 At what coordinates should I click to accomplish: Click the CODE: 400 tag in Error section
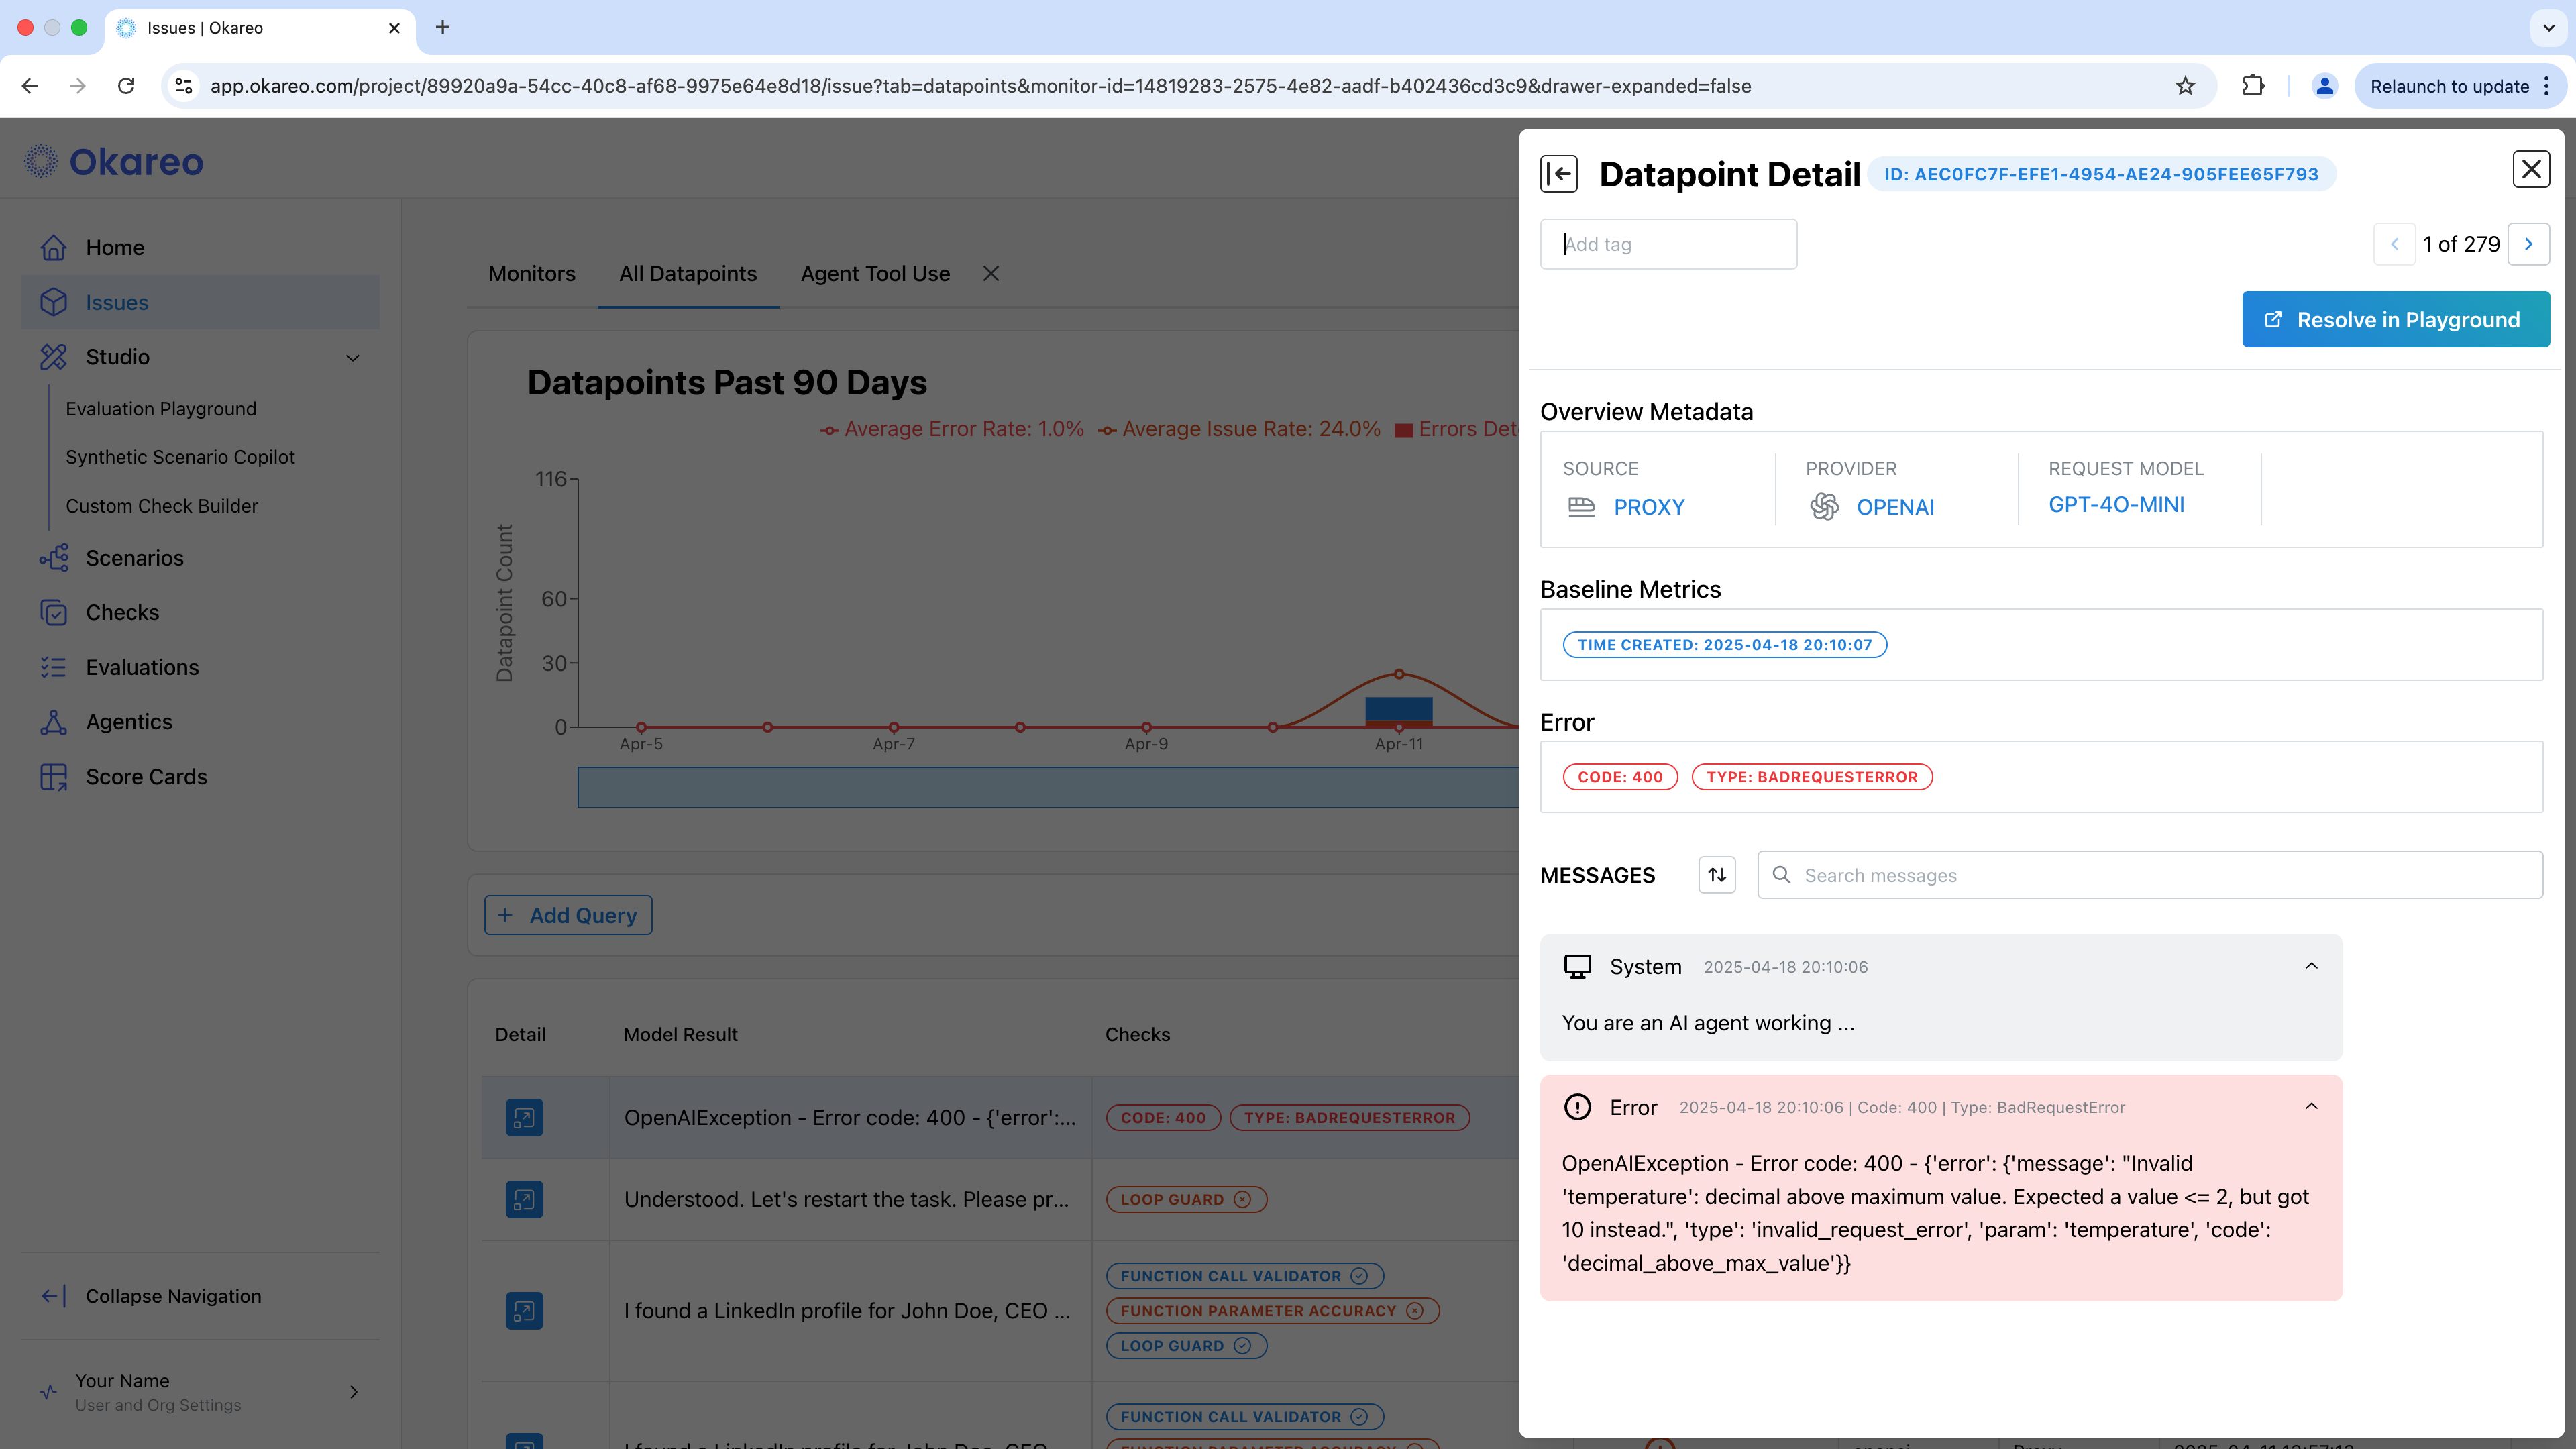point(1620,777)
